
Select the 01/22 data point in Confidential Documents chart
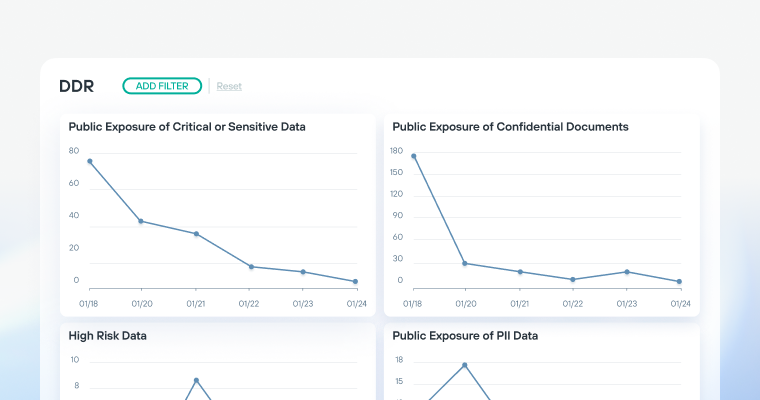click(x=573, y=279)
